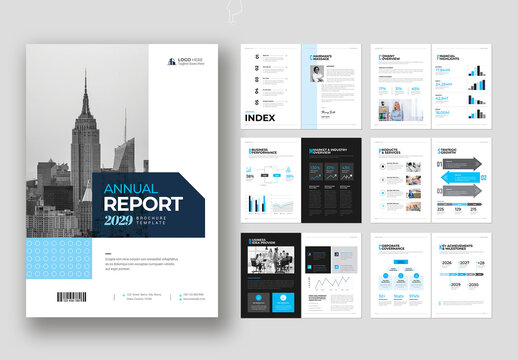
Task: Click the chairman's signature
Action: (x=328, y=113)
